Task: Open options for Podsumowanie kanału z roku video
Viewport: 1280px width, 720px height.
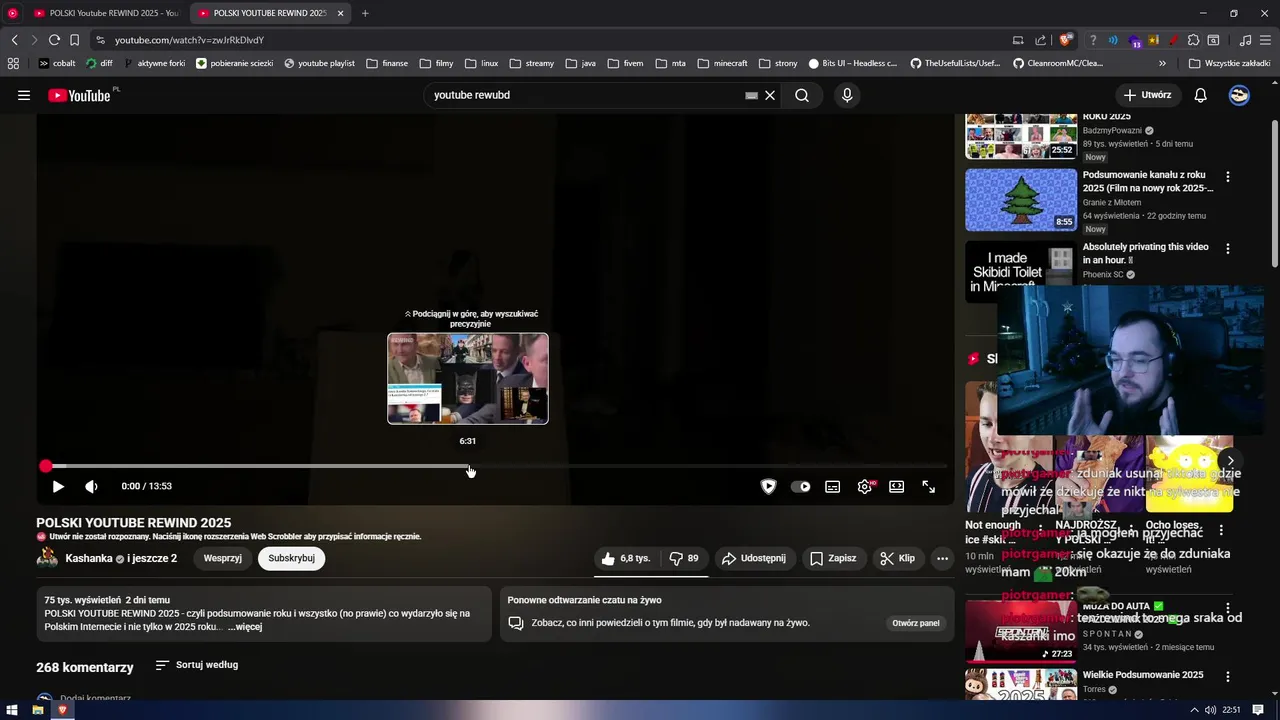Action: tap(1228, 177)
